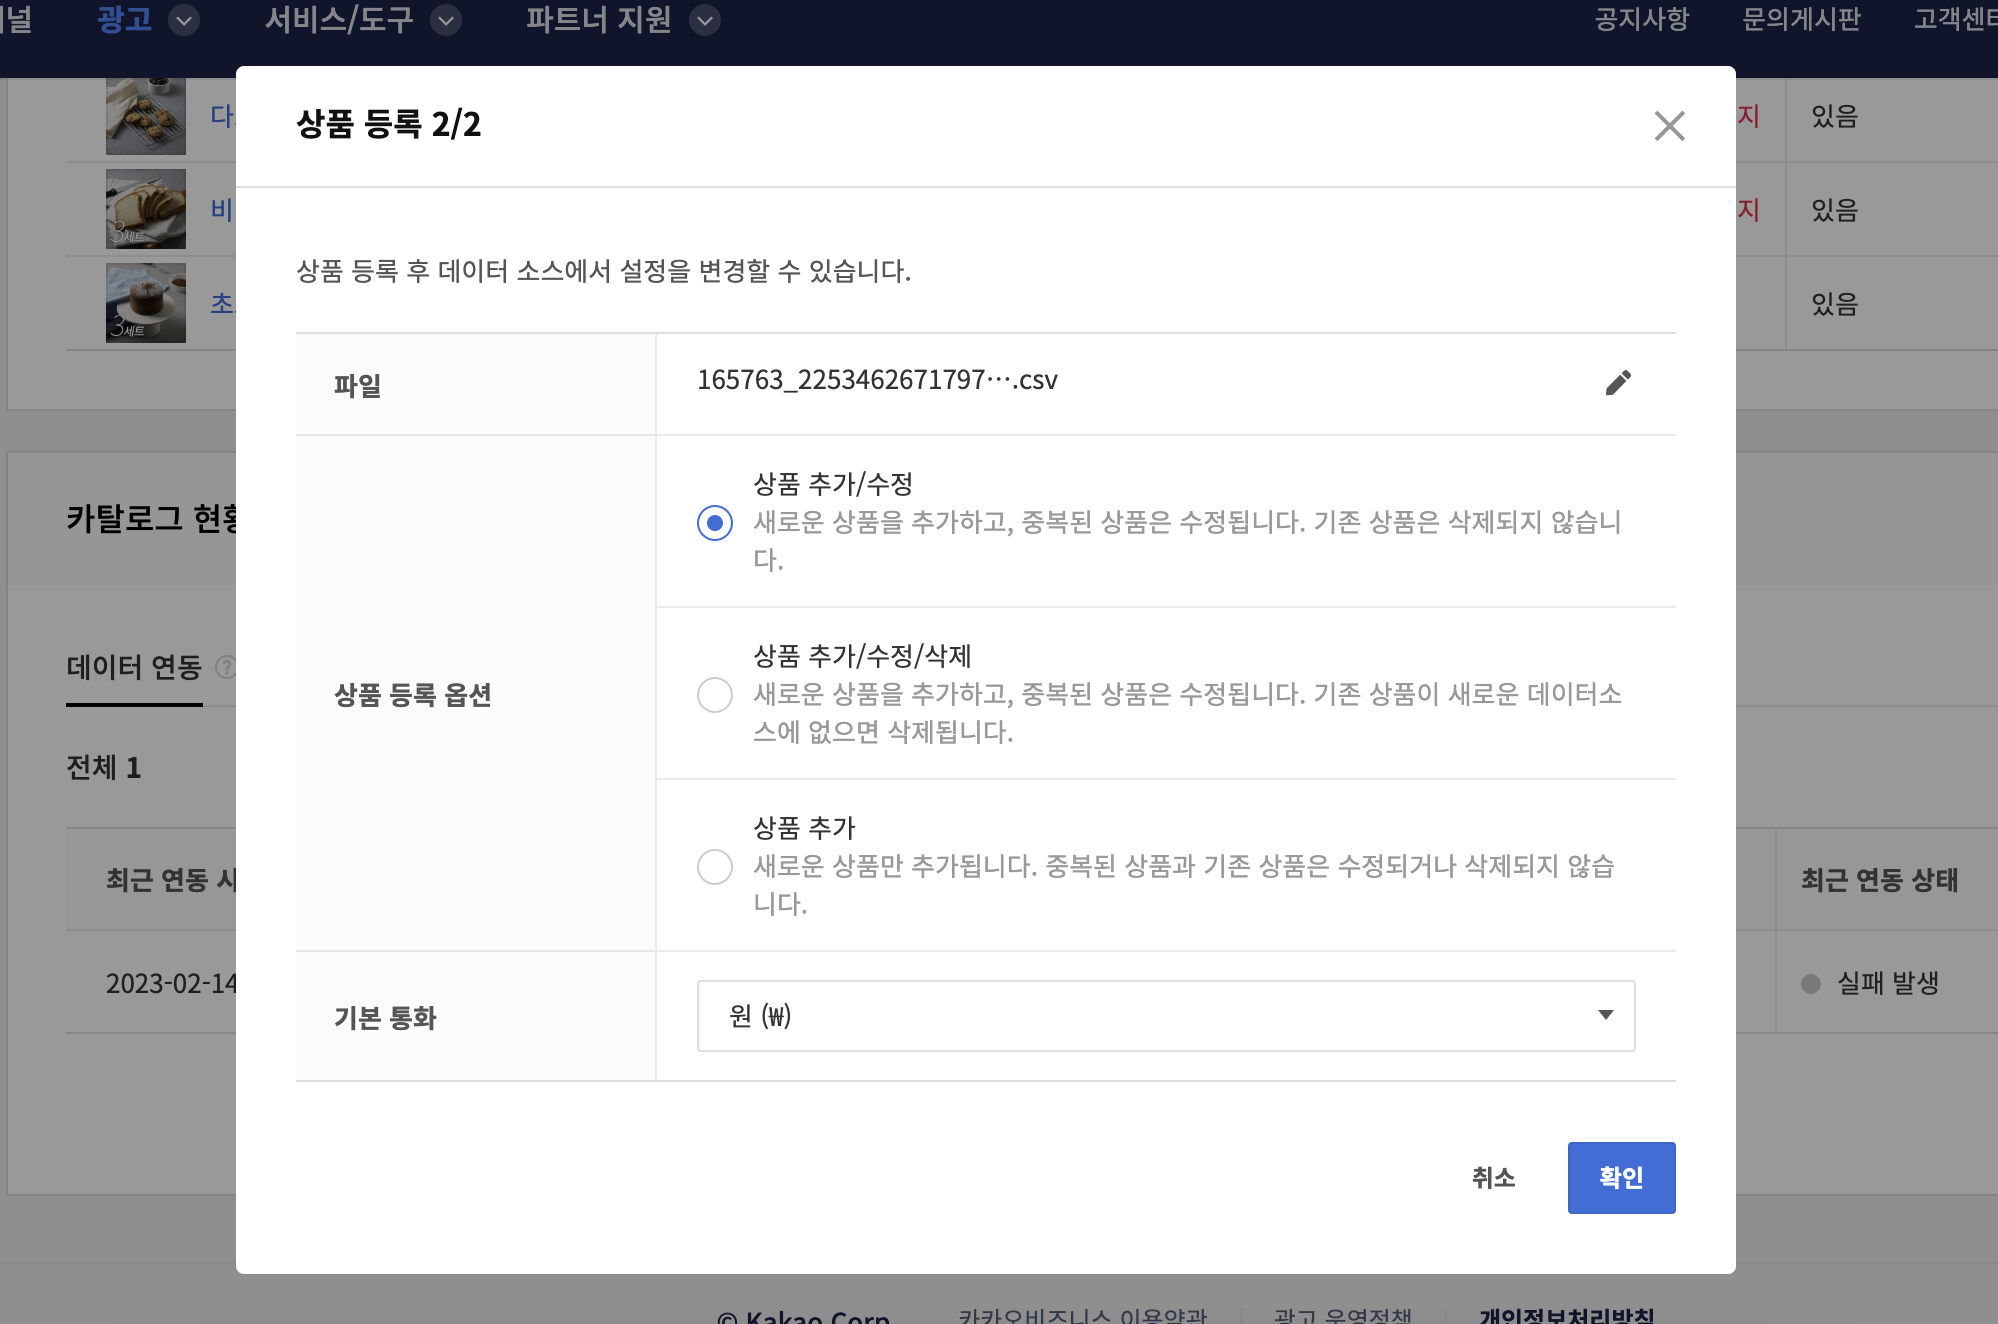Click the pencil icon to edit file
1998x1324 pixels.
[1618, 383]
